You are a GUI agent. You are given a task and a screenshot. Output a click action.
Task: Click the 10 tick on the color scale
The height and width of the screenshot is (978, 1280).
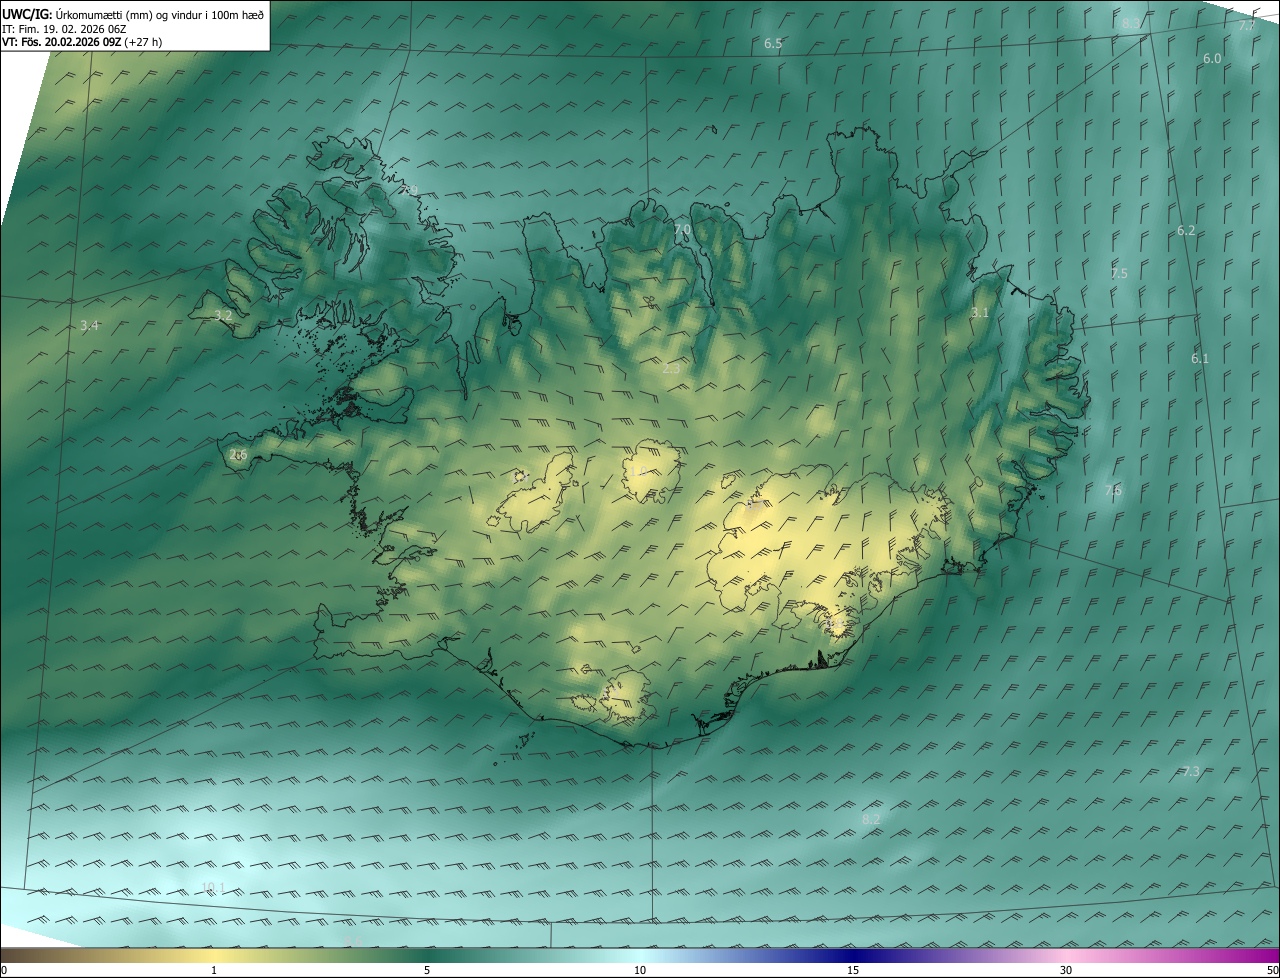tap(640, 970)
